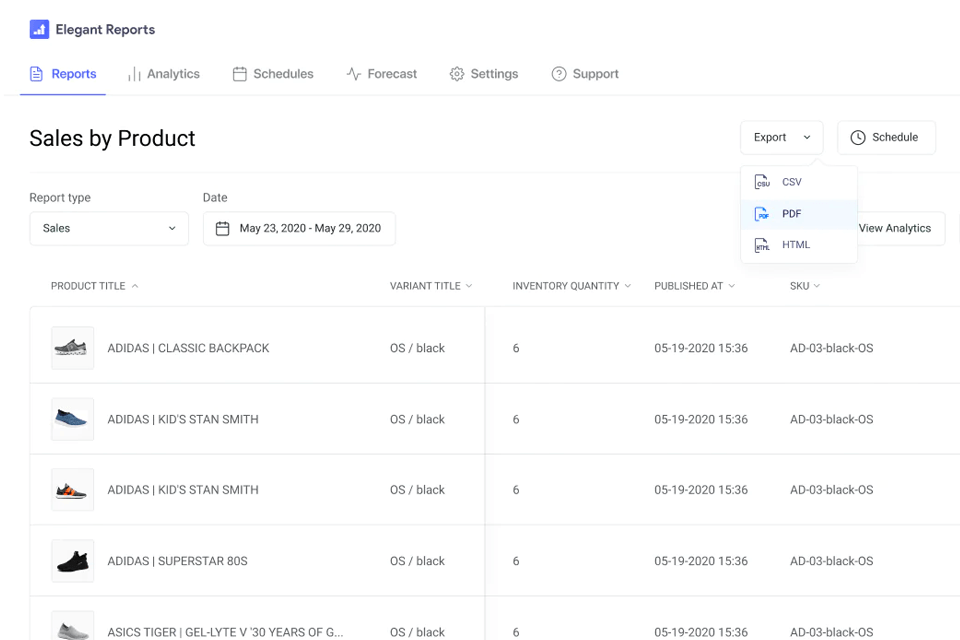Click the Support question mark icon
This screenshot has width=960, height=640.
558,74
